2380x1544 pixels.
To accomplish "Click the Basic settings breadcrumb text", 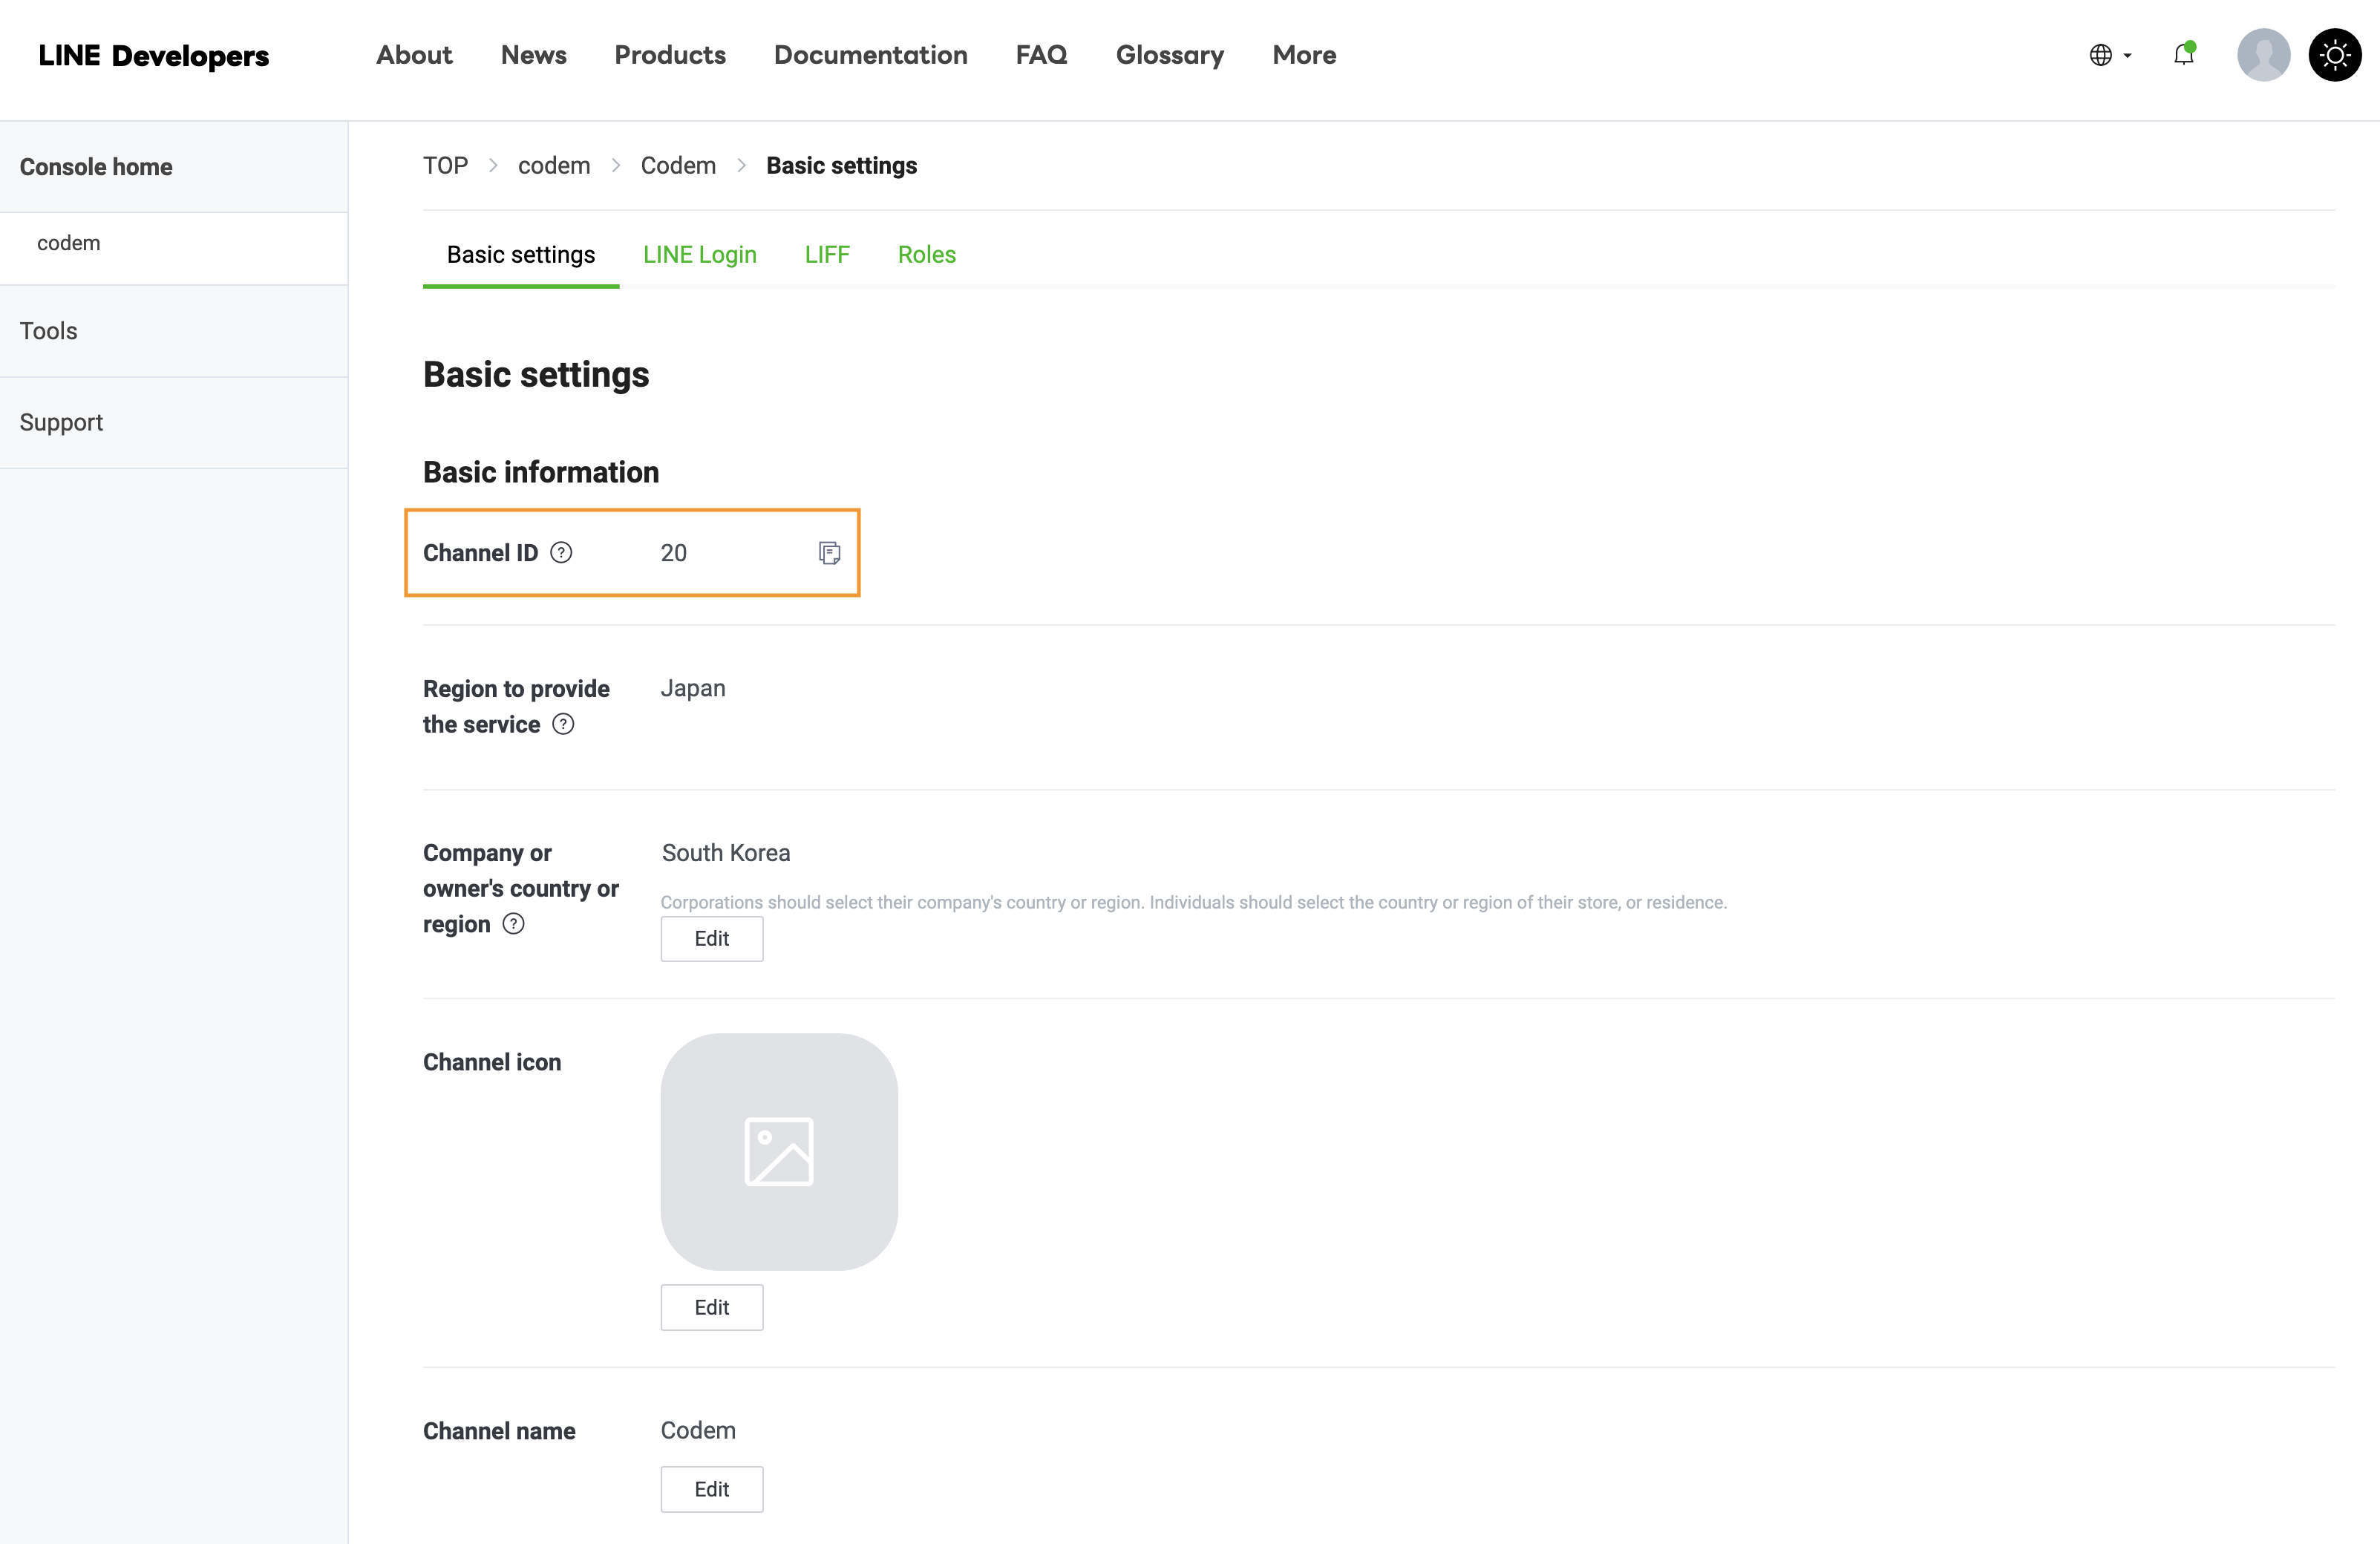I will click(842, 166).
